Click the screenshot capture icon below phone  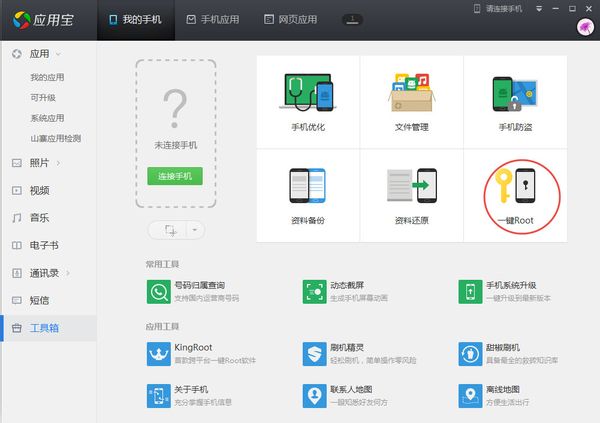point(170,230)
